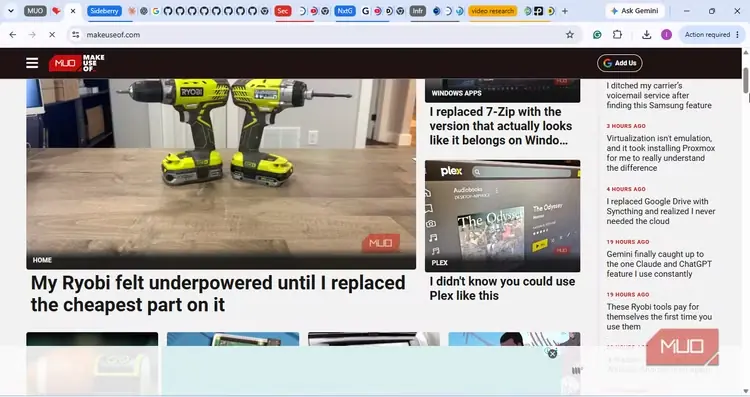Open the hamburger site menu
Viewport: 750px width, 397px height.
coord(32,63)
